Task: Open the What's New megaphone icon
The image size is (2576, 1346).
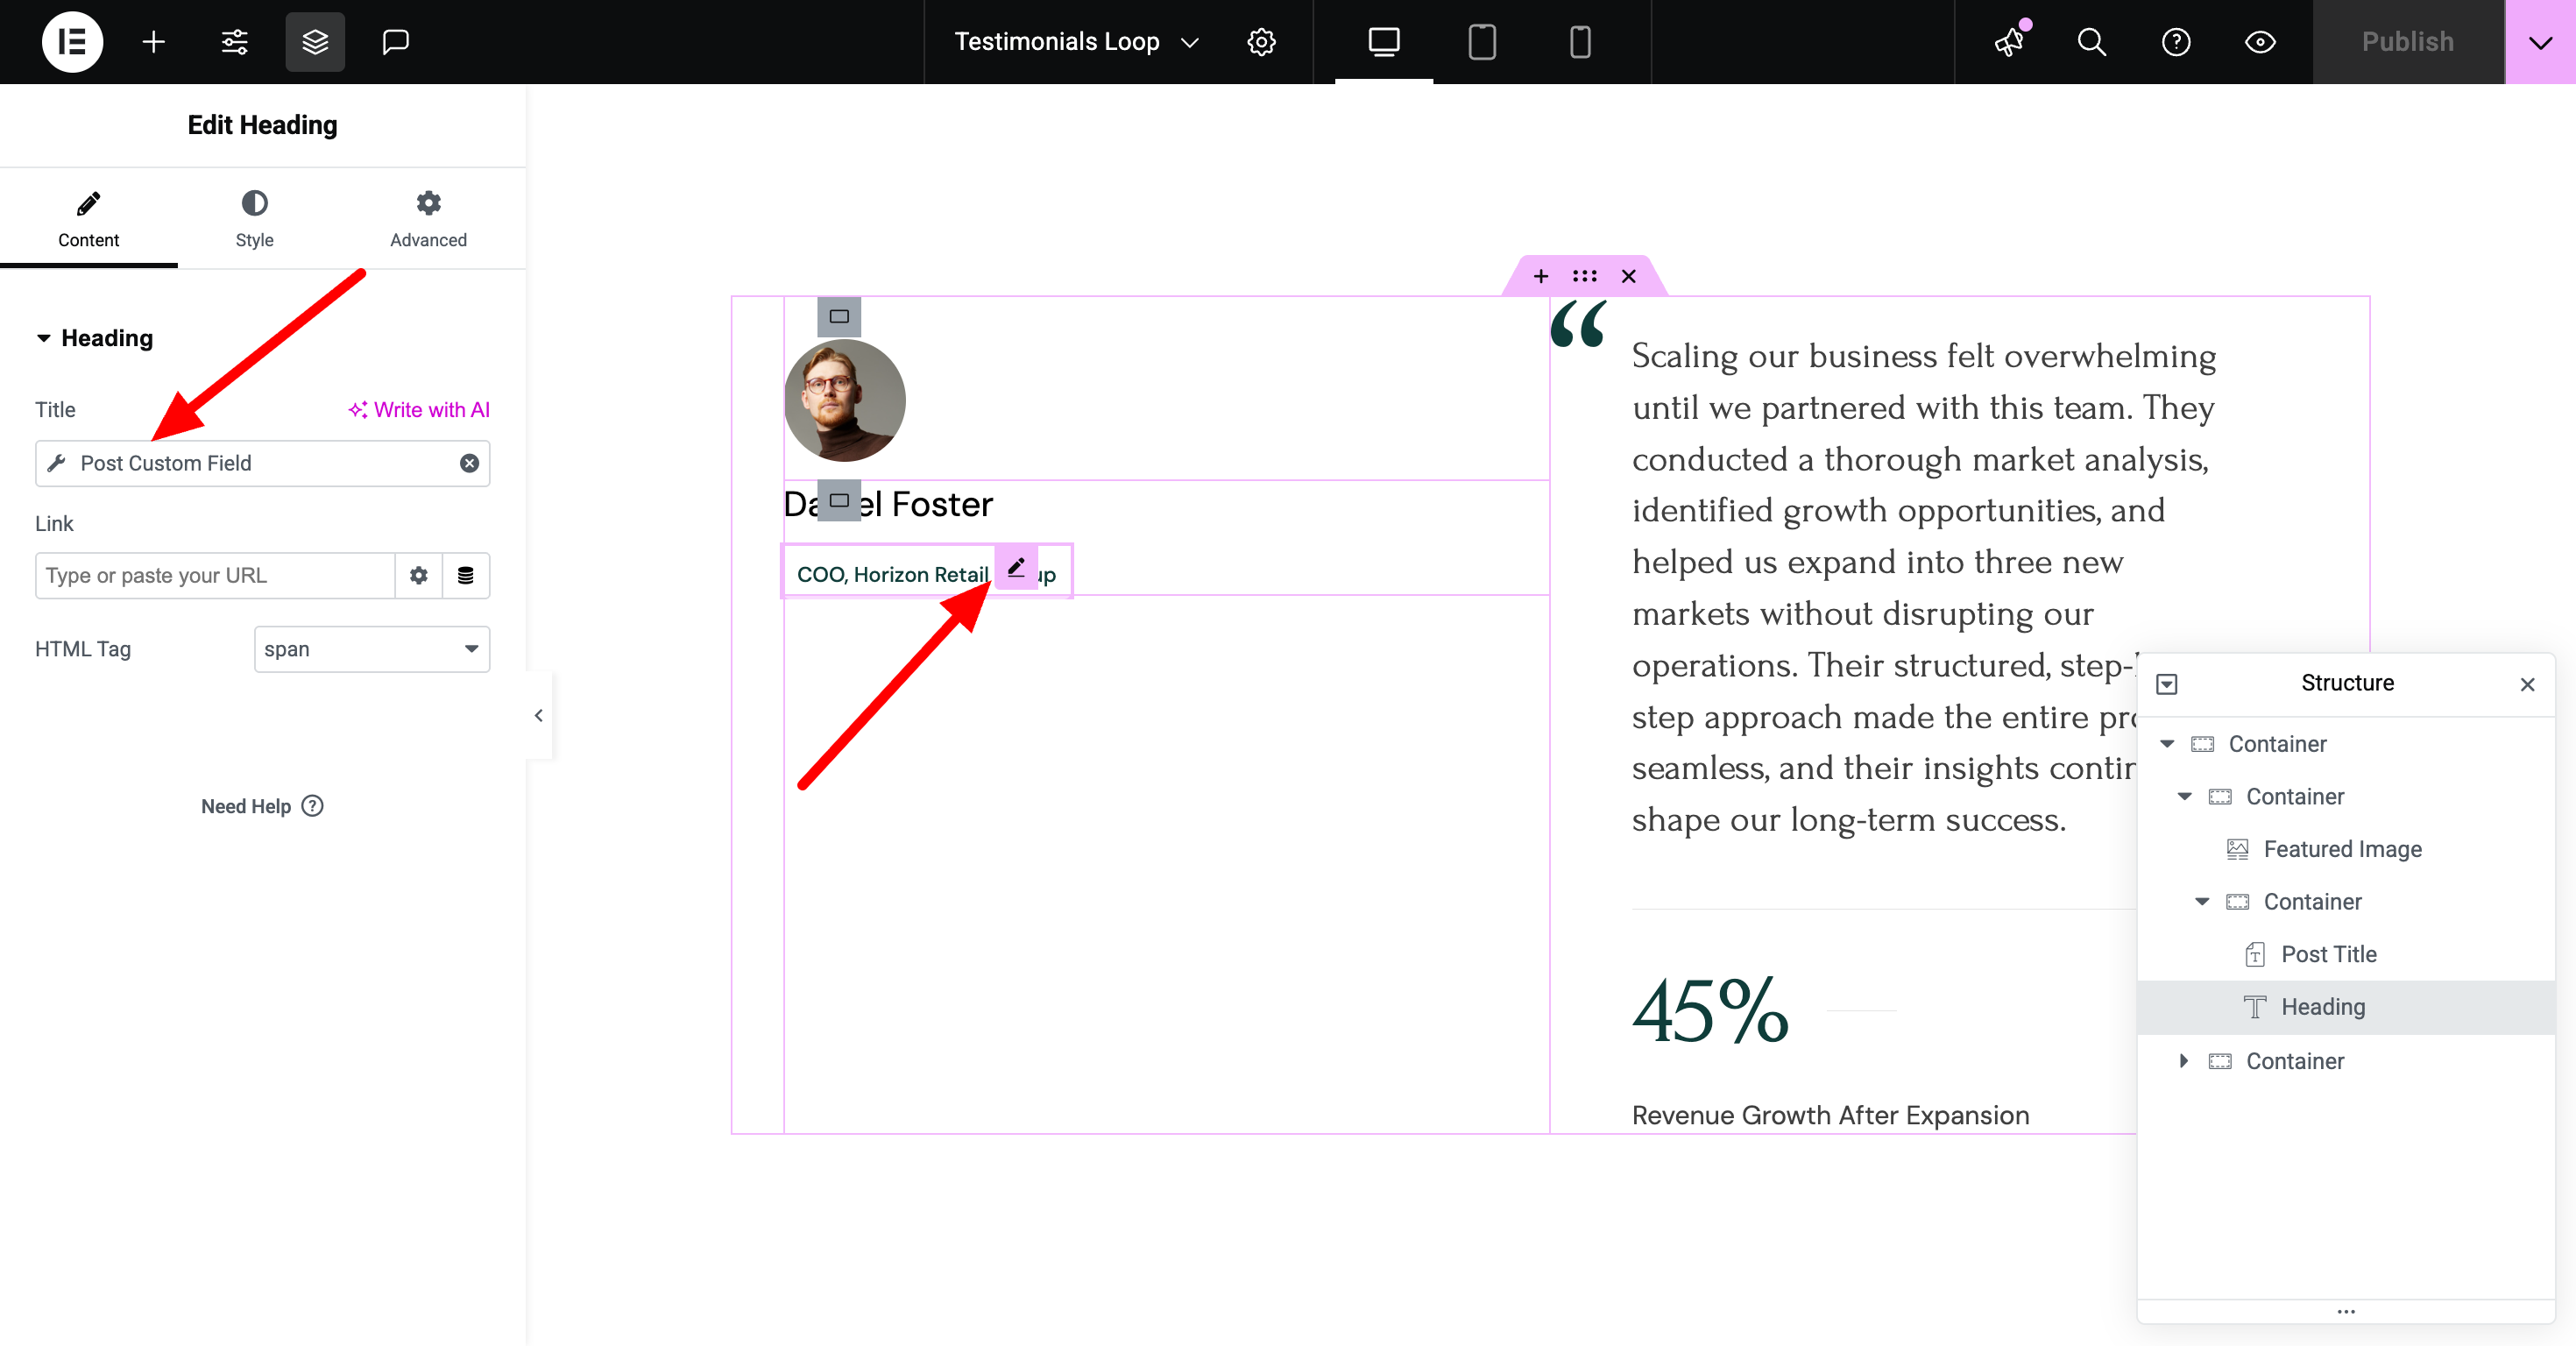Action: pos(2010,42)
